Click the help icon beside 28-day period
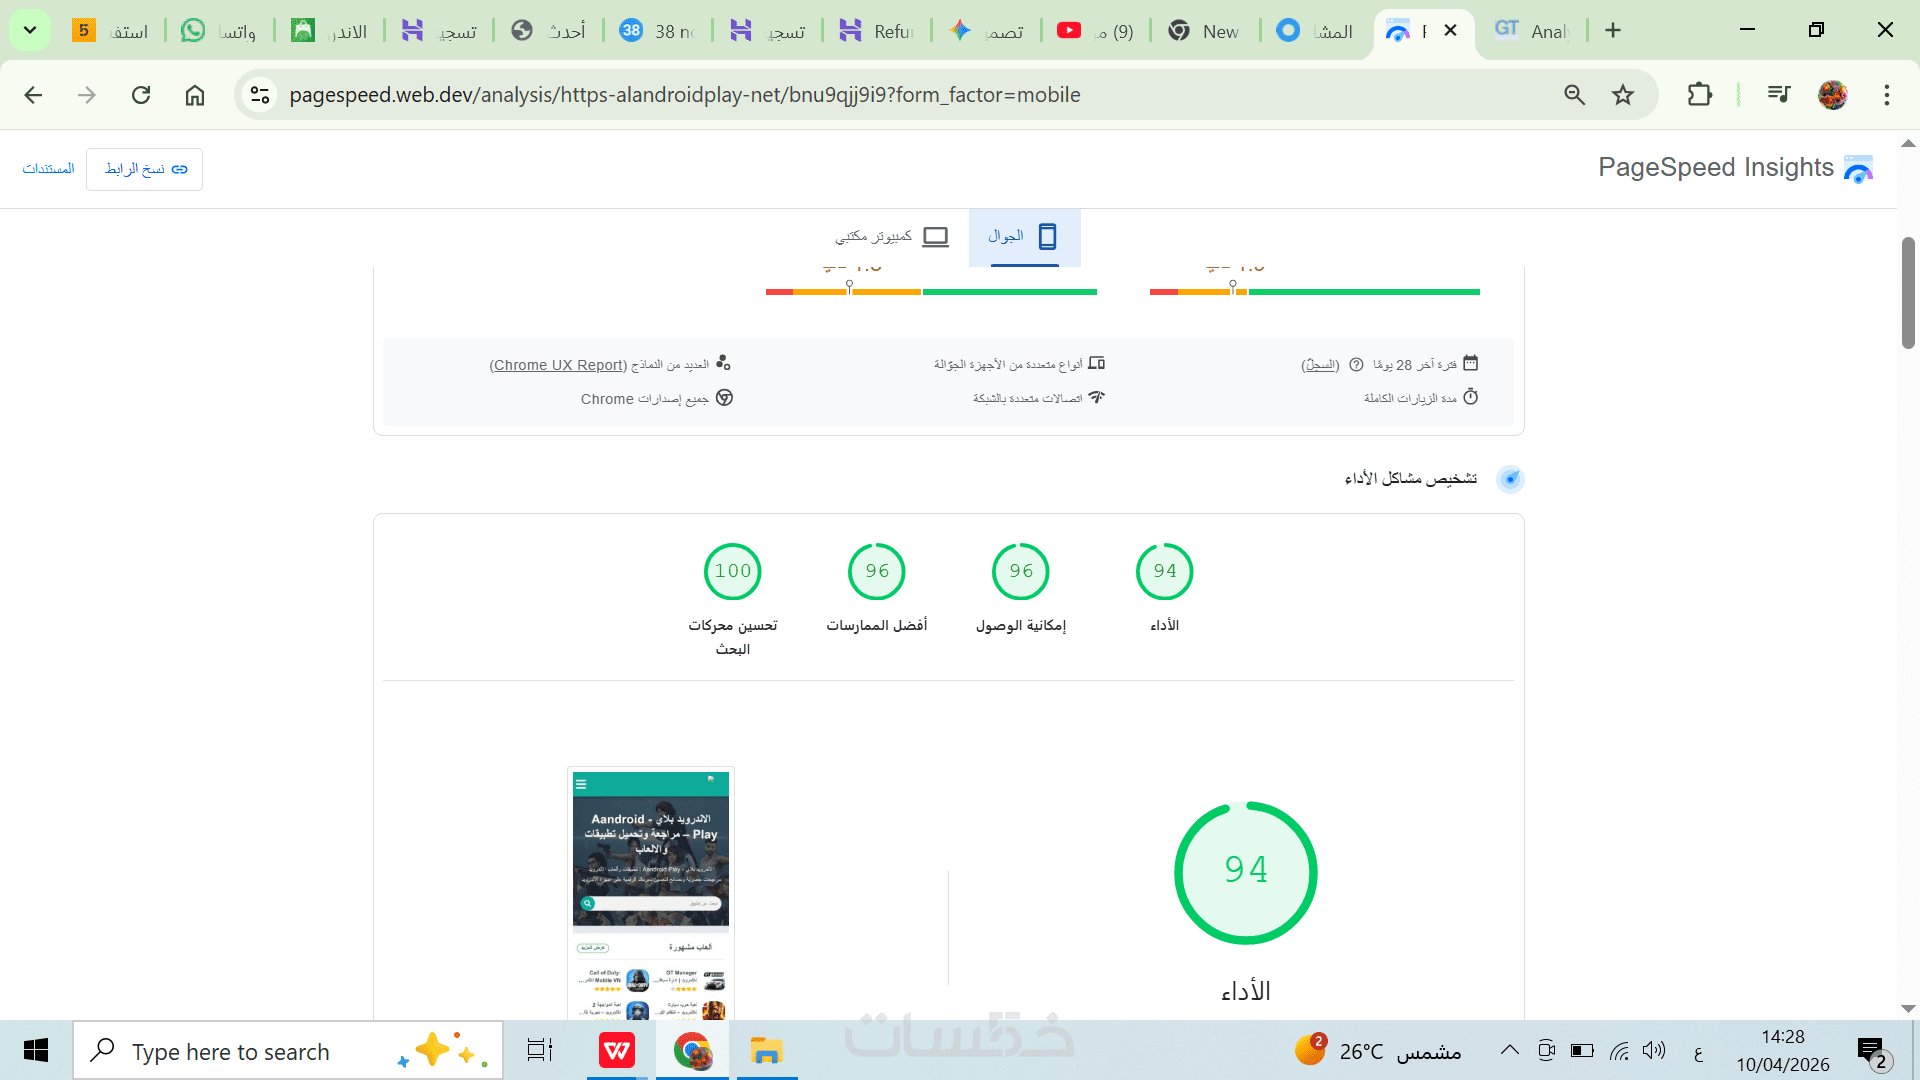The image size is (1920, 1080). tap(1356, 365)
